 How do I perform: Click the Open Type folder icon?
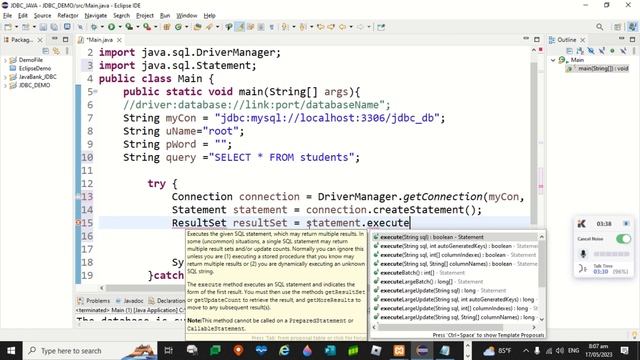[198, 27]
